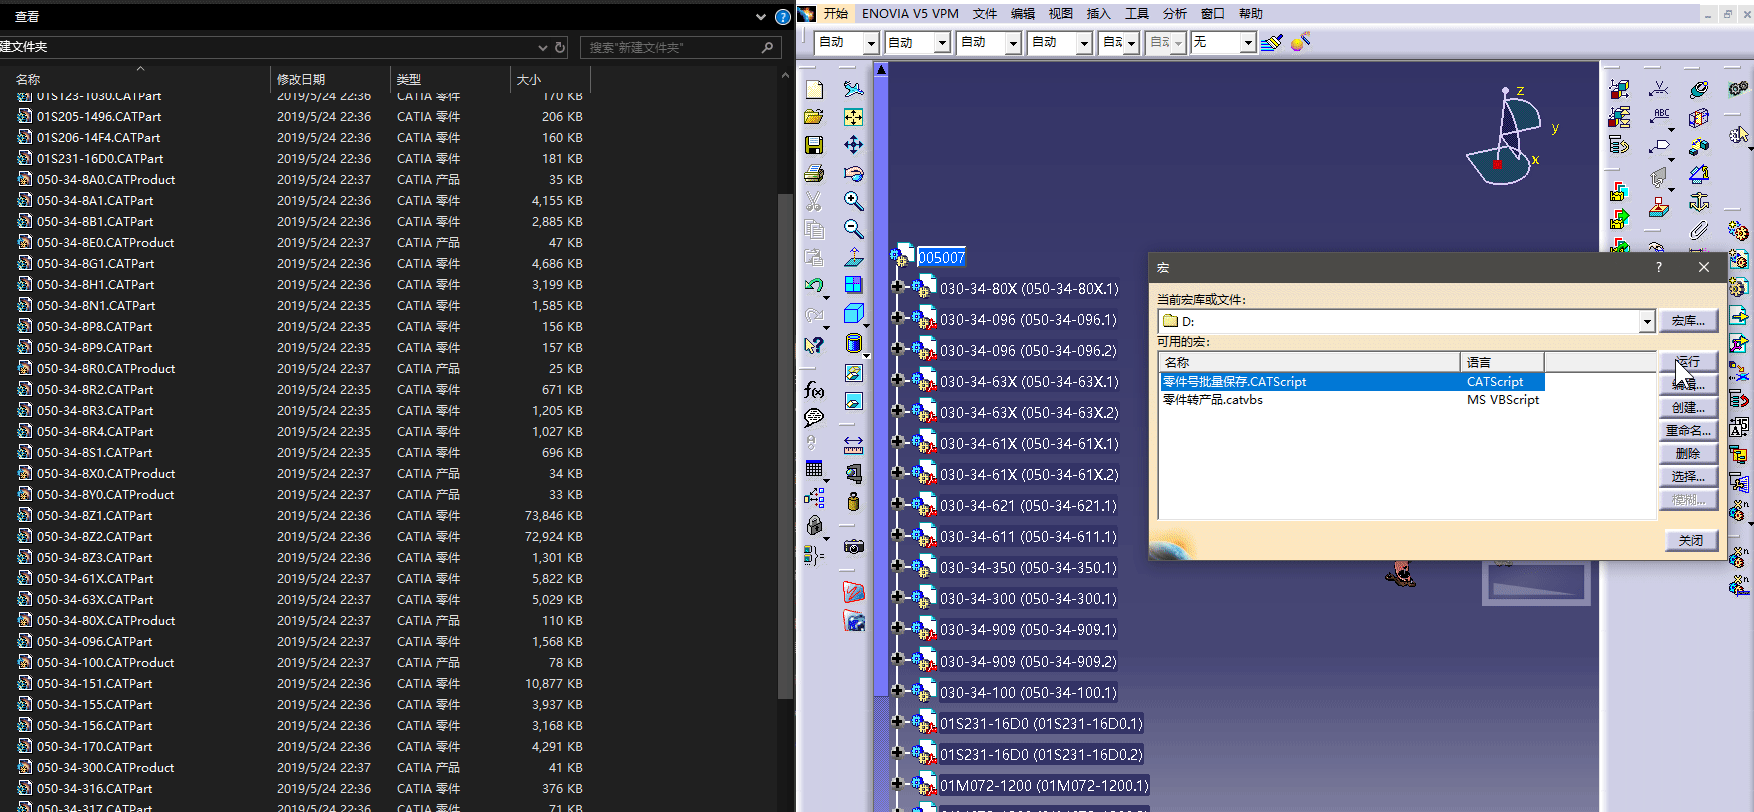Select the Rotate view tool
This screenshot has height=812, width=1754.
[853, 173]
